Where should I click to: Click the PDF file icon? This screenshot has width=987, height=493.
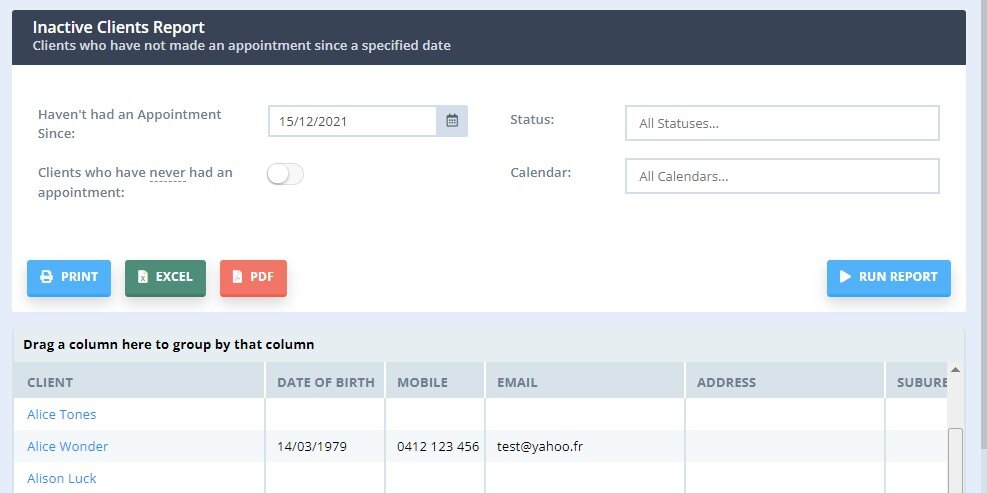coord(237,277)
